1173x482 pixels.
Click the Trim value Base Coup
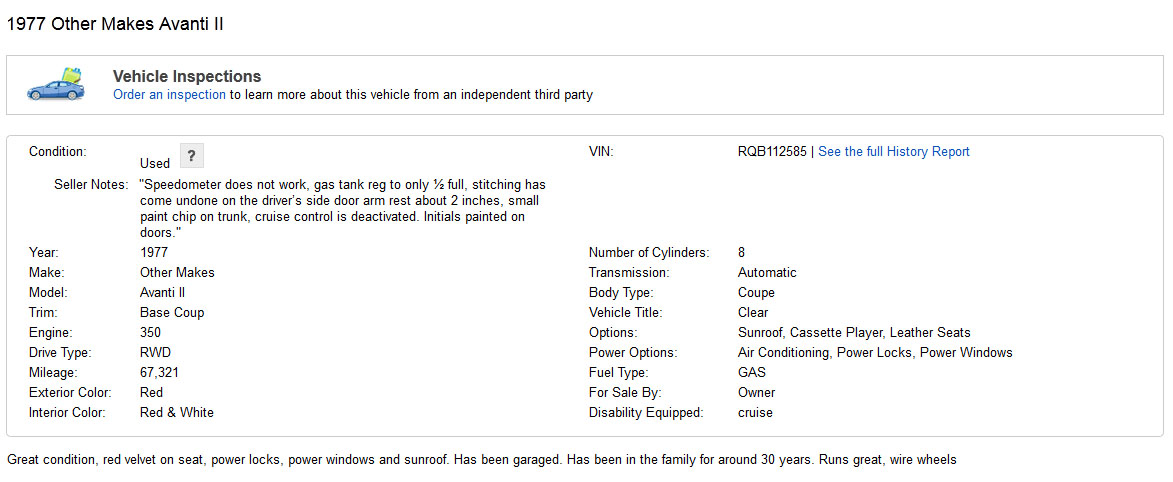coord(172,312)
